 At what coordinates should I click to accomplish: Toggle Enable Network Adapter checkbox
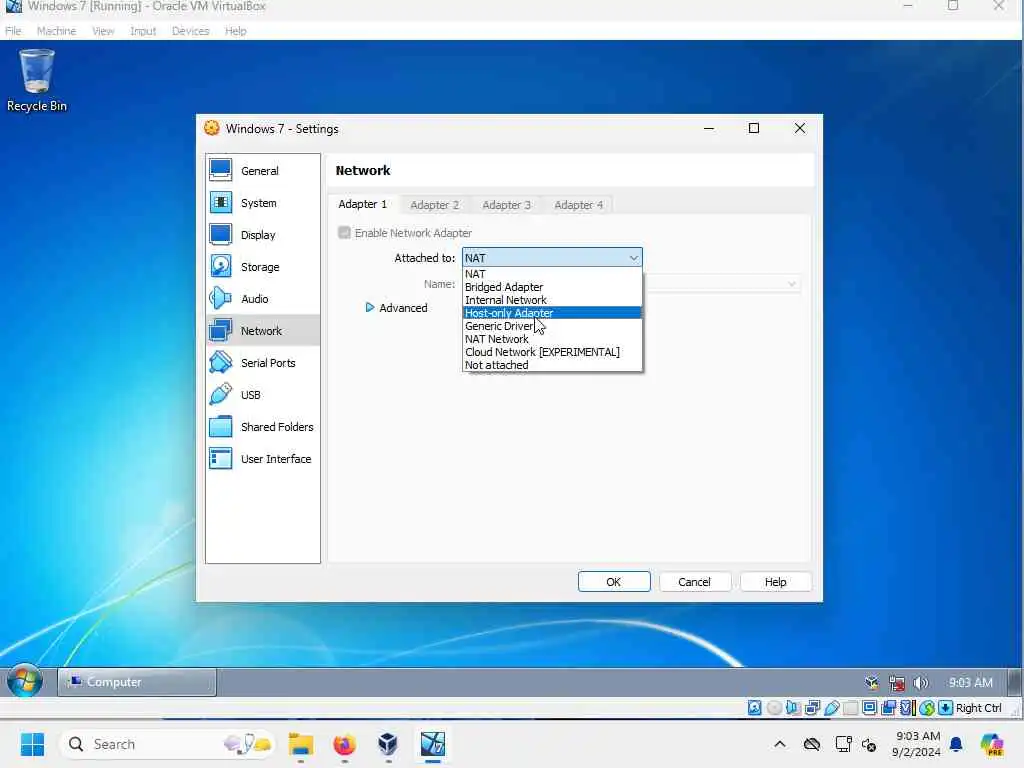click(344, 232)
